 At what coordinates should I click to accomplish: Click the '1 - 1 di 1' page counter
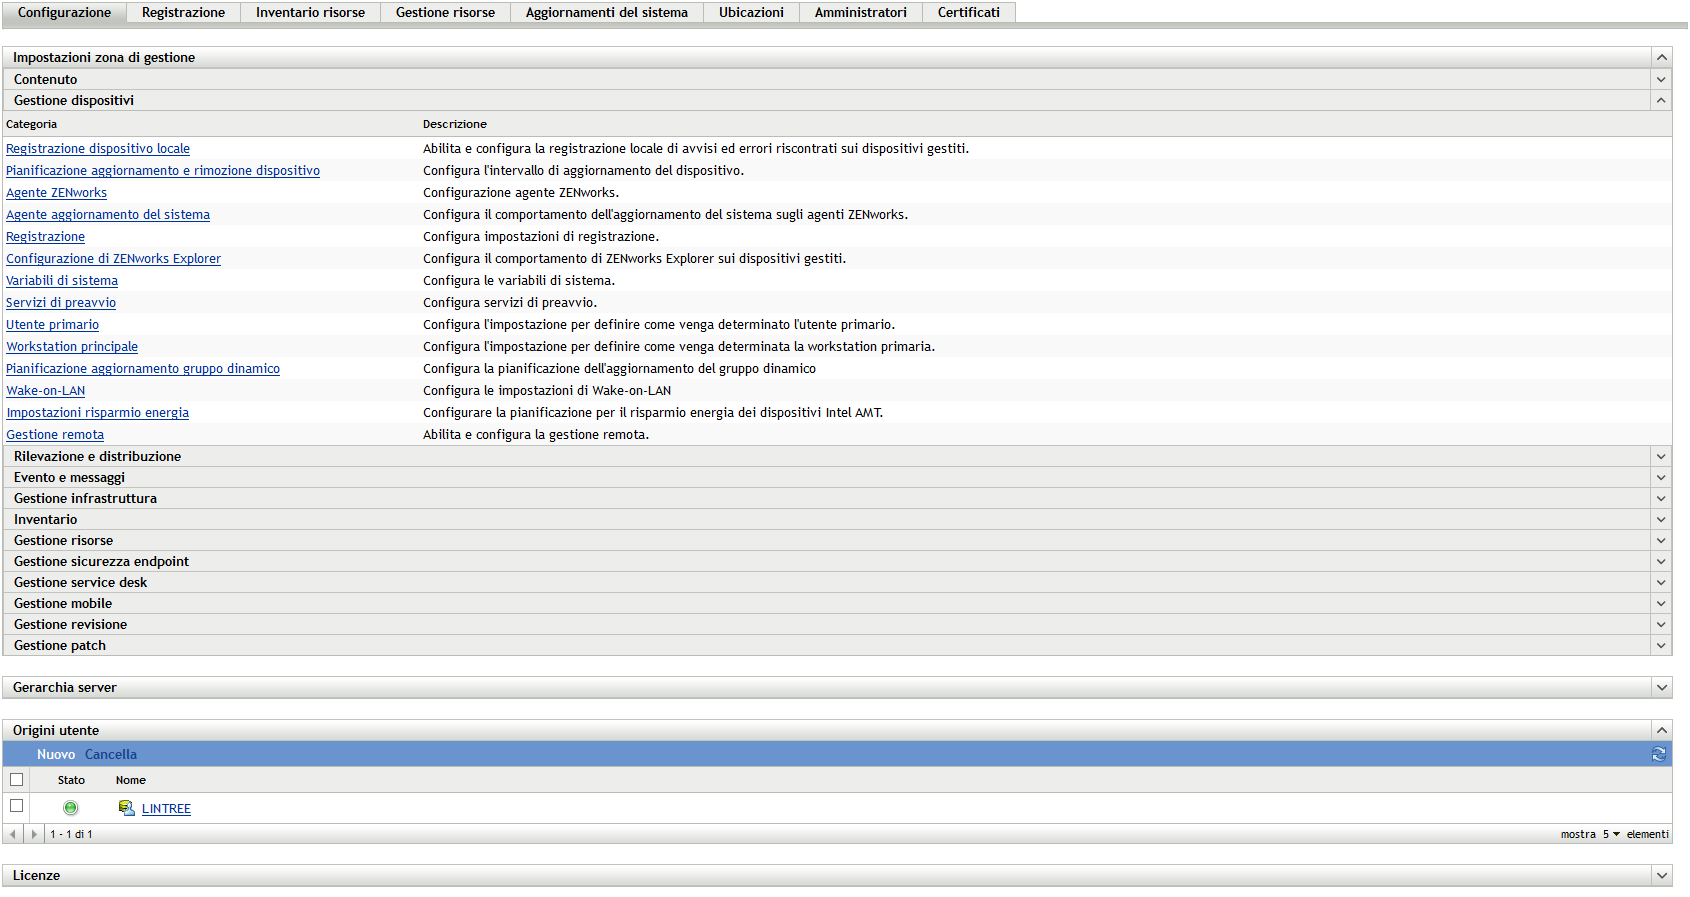coord(71,834)
